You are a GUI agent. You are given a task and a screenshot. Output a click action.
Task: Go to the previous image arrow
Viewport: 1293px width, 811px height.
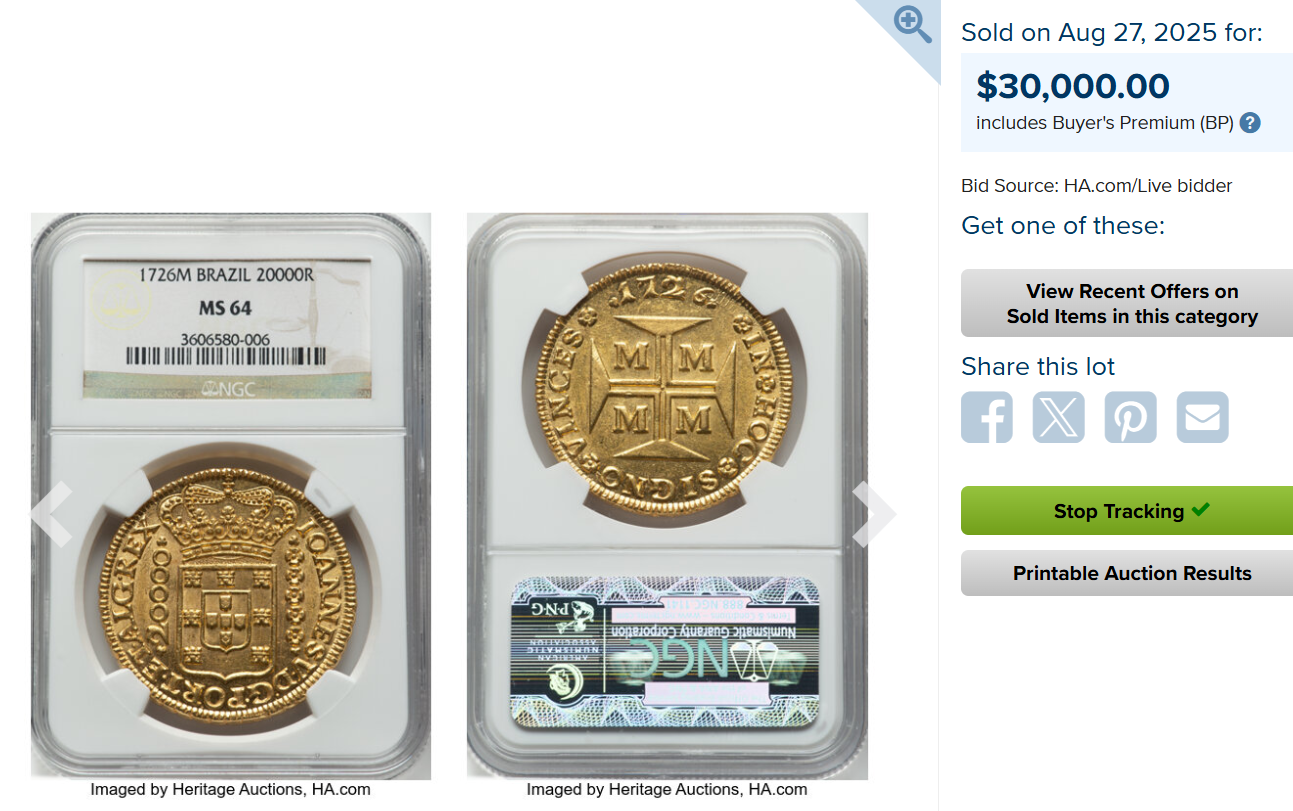pyautogui.click(x=51, y=513)
